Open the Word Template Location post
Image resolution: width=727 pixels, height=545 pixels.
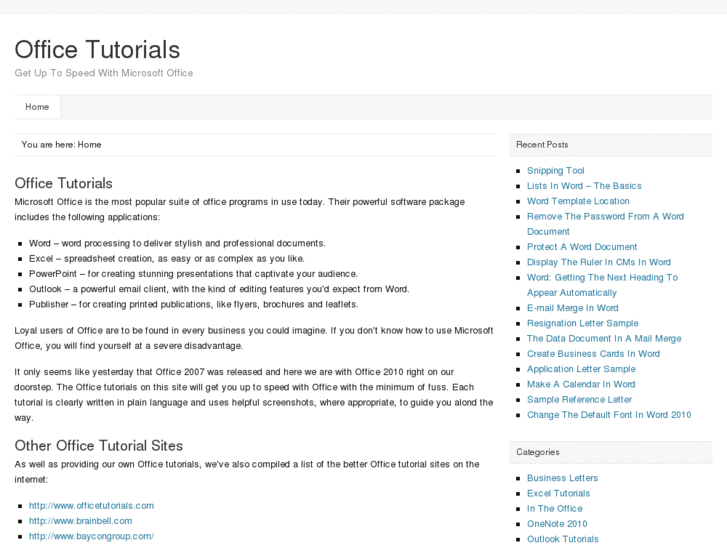point(578,201)
